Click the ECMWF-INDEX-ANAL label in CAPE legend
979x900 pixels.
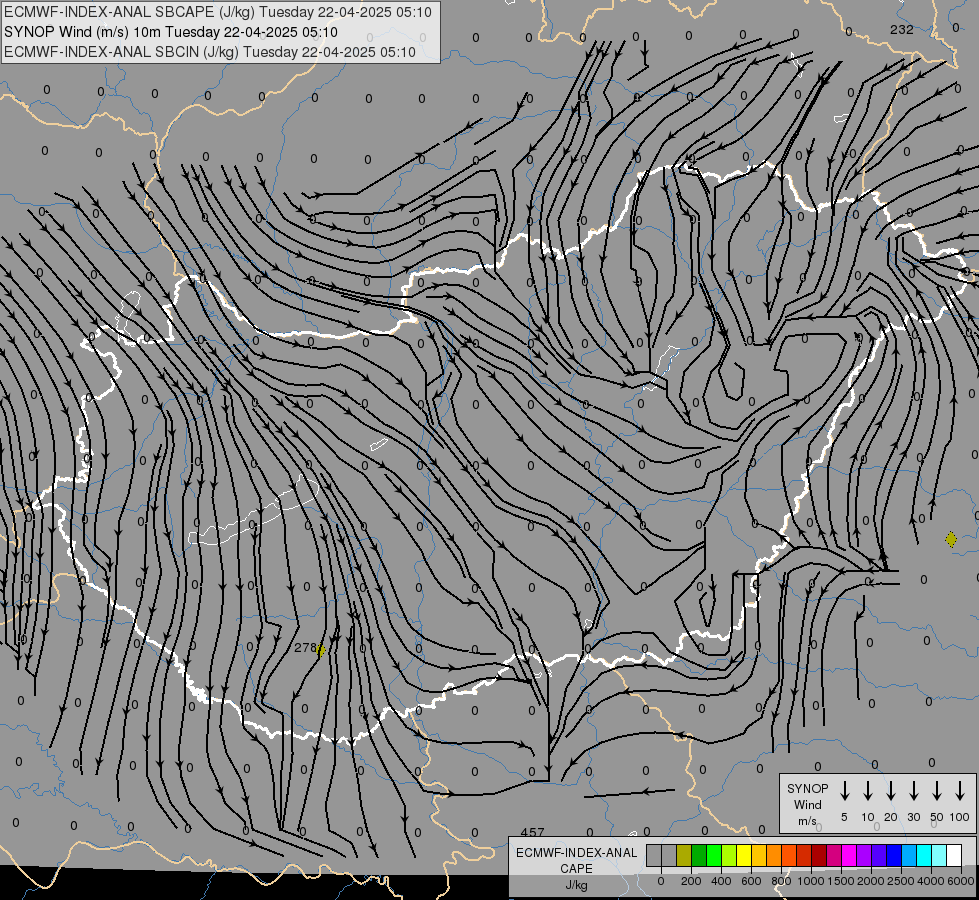coord(576,853)
